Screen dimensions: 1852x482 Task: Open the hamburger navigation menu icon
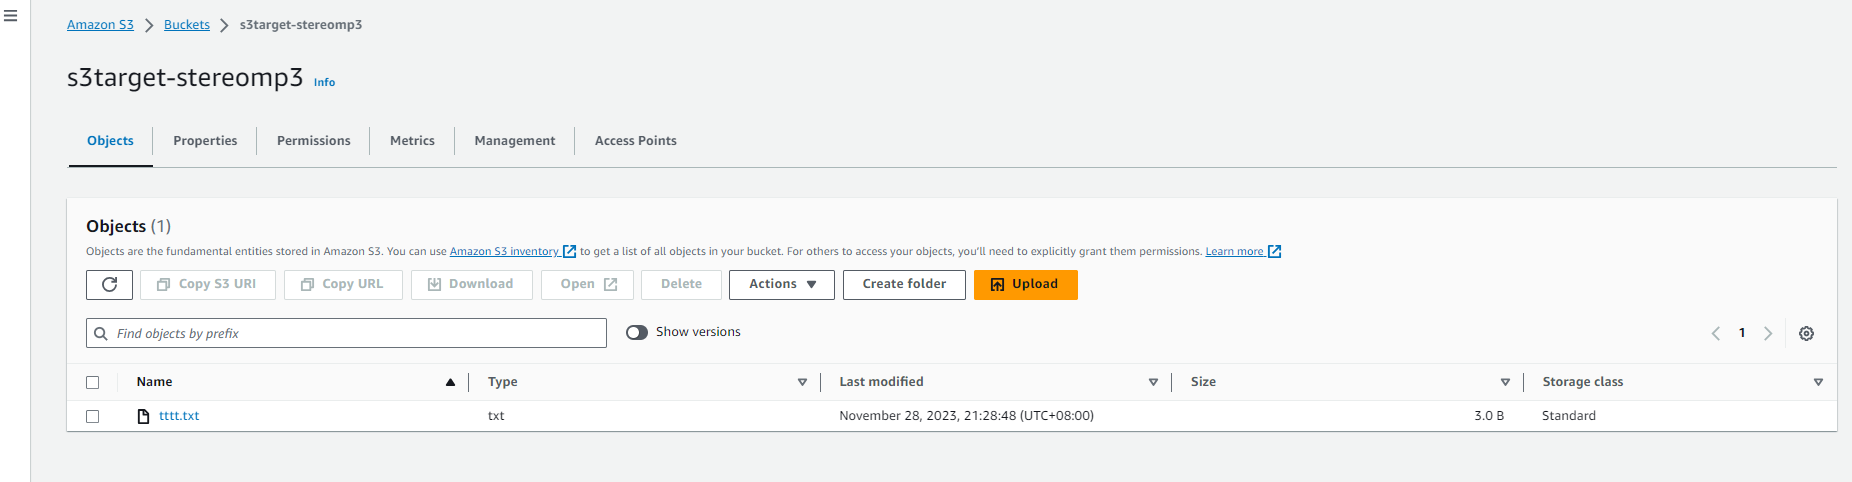pos(11,16)
